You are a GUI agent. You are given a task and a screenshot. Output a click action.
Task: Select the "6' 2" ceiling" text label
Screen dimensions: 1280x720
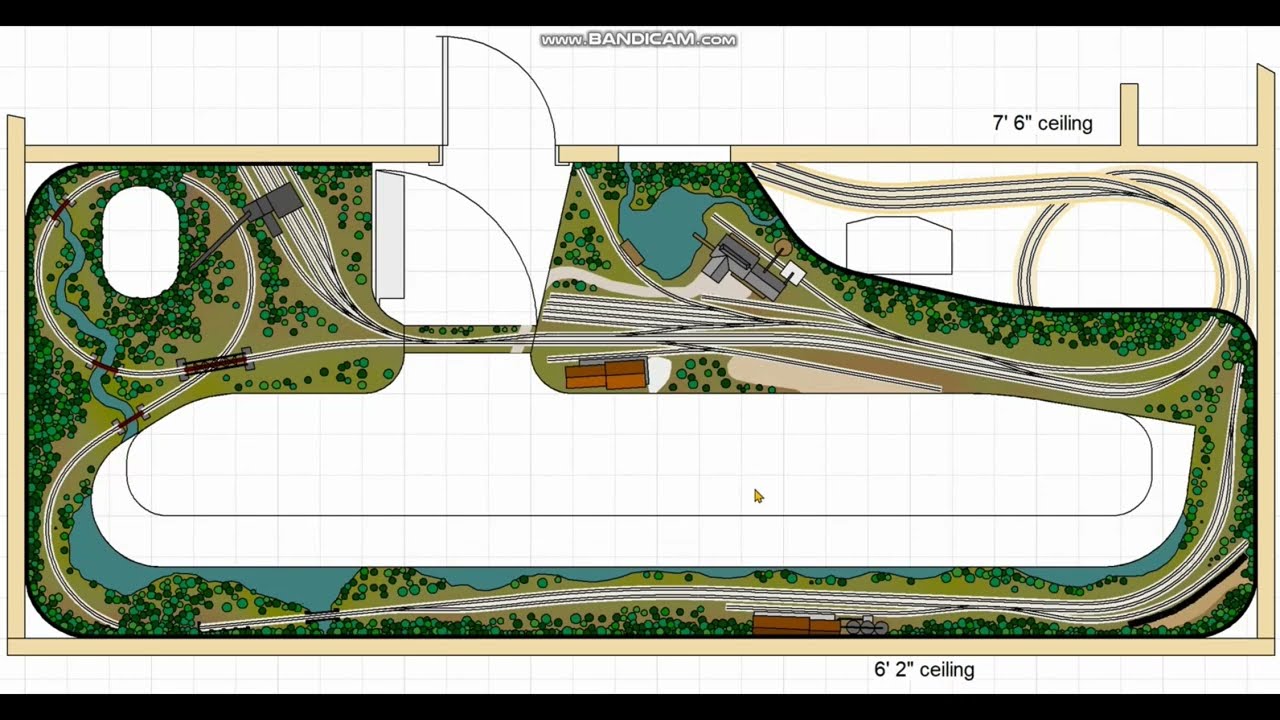924,669
